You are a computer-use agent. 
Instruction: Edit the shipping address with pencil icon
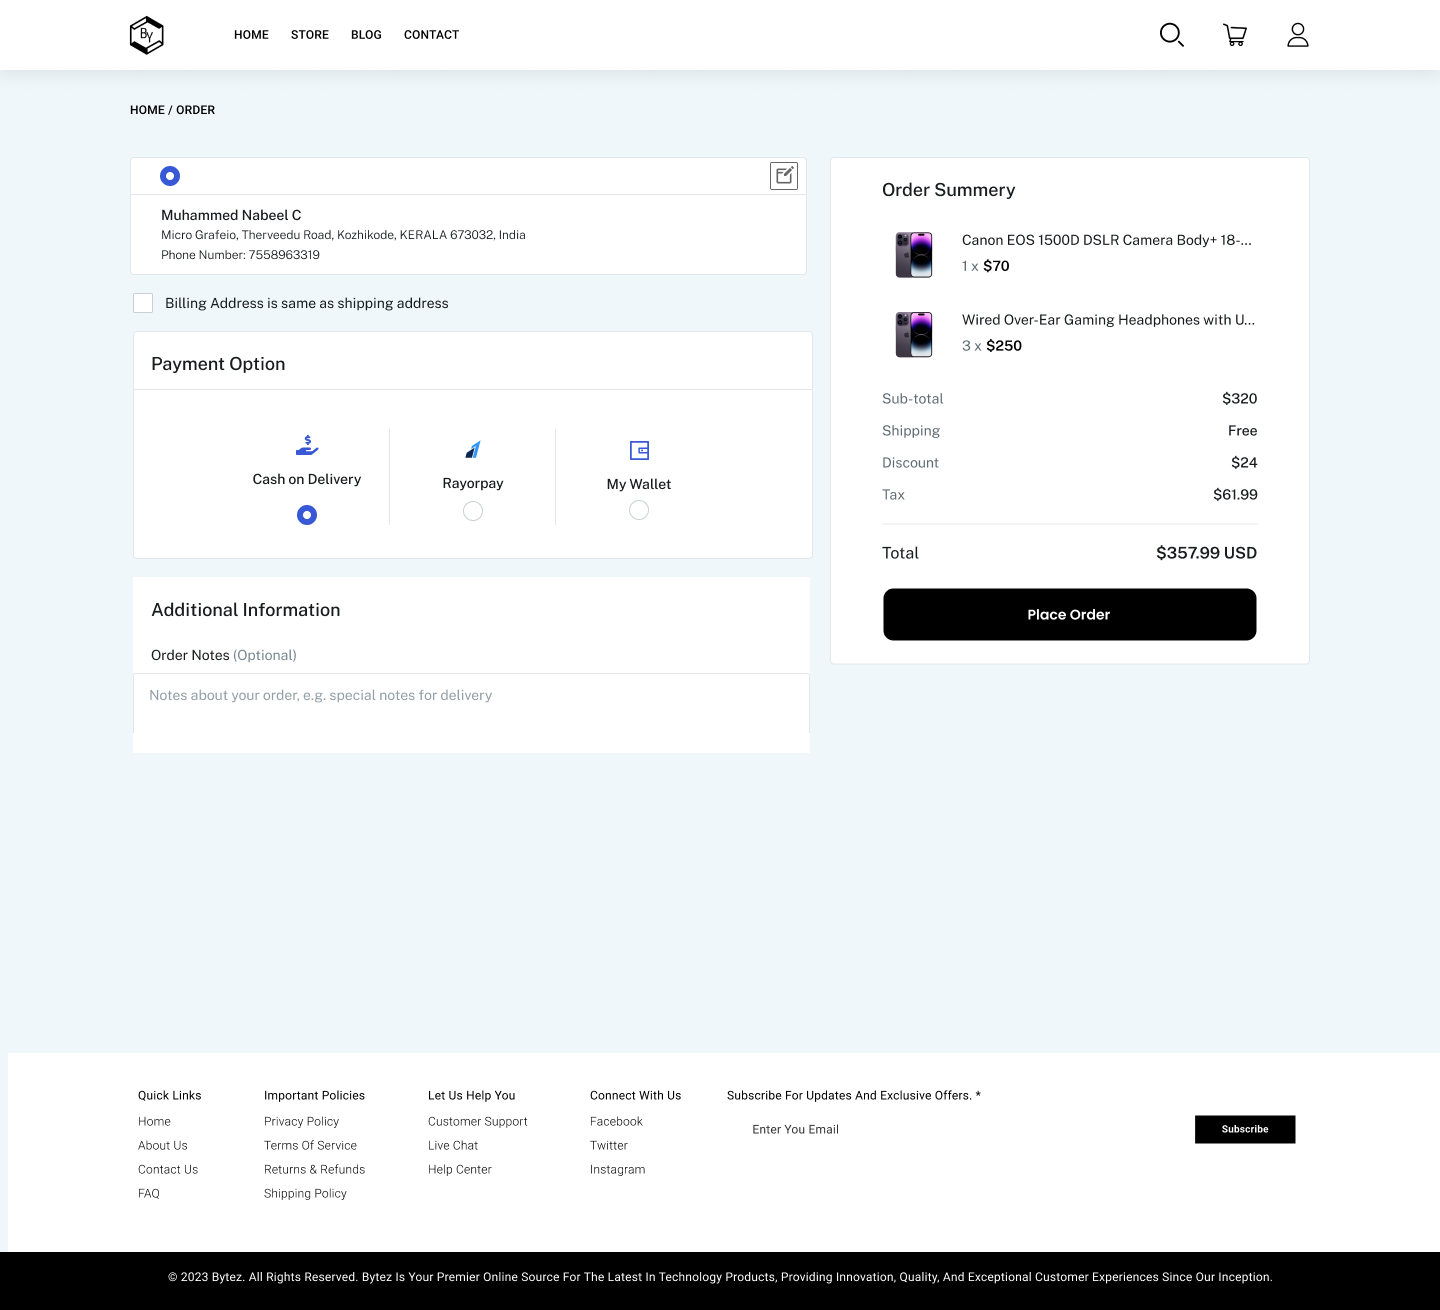point(784,176)
